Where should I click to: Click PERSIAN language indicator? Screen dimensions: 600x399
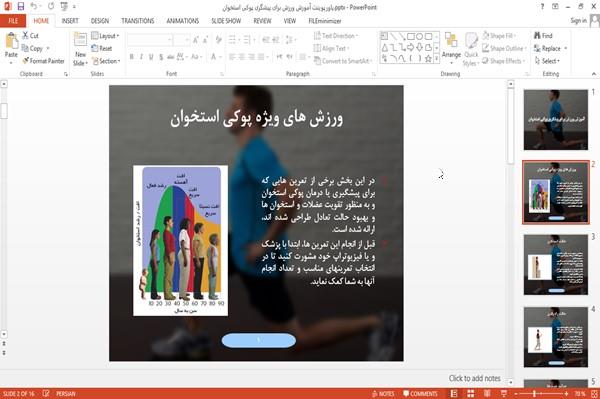point(66,394)
